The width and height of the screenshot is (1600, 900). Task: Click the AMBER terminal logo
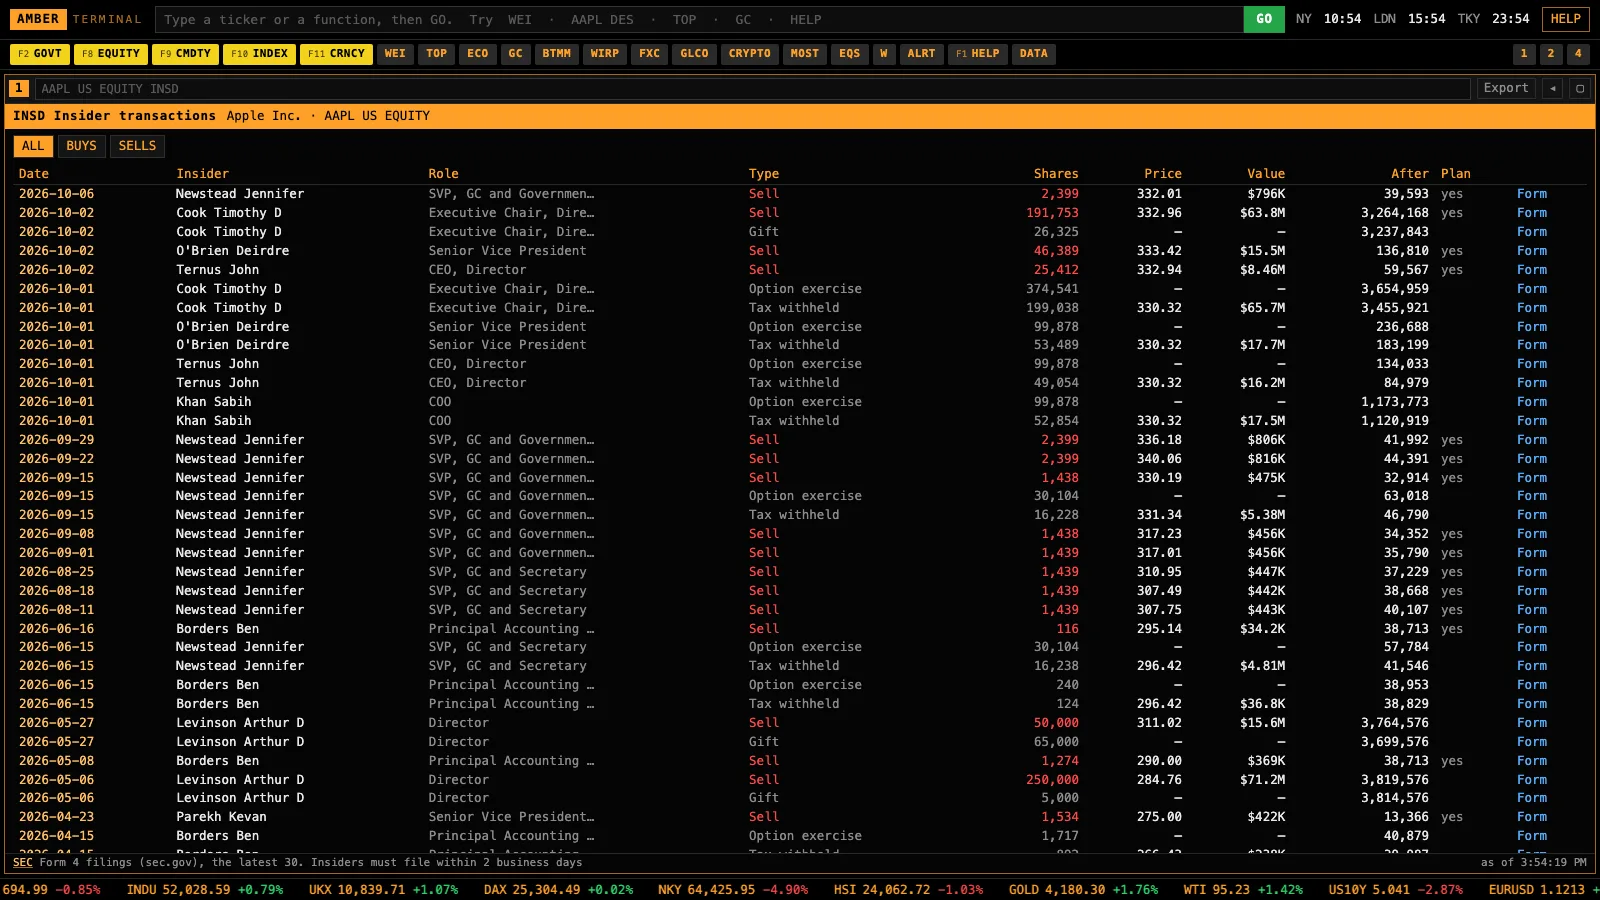point(38,19)
